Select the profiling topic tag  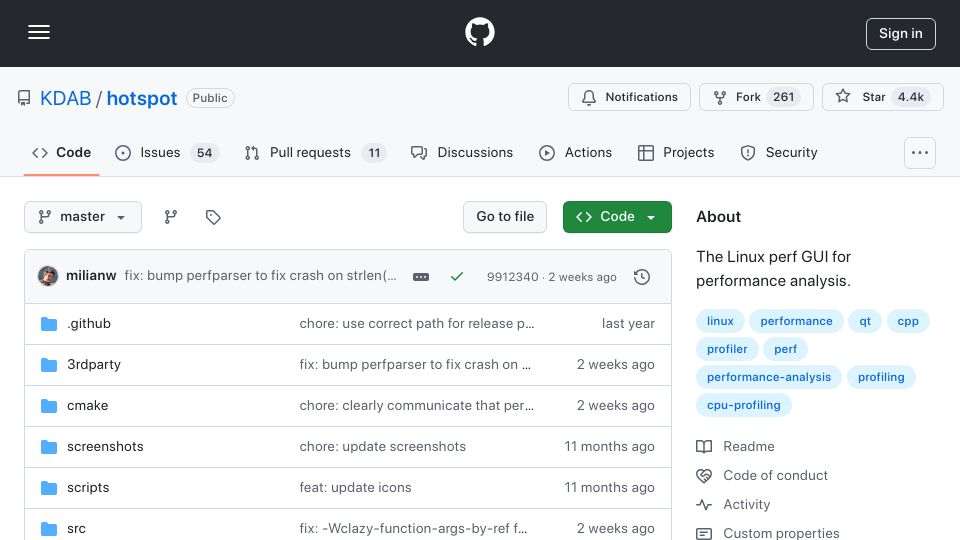coord(880,377)
